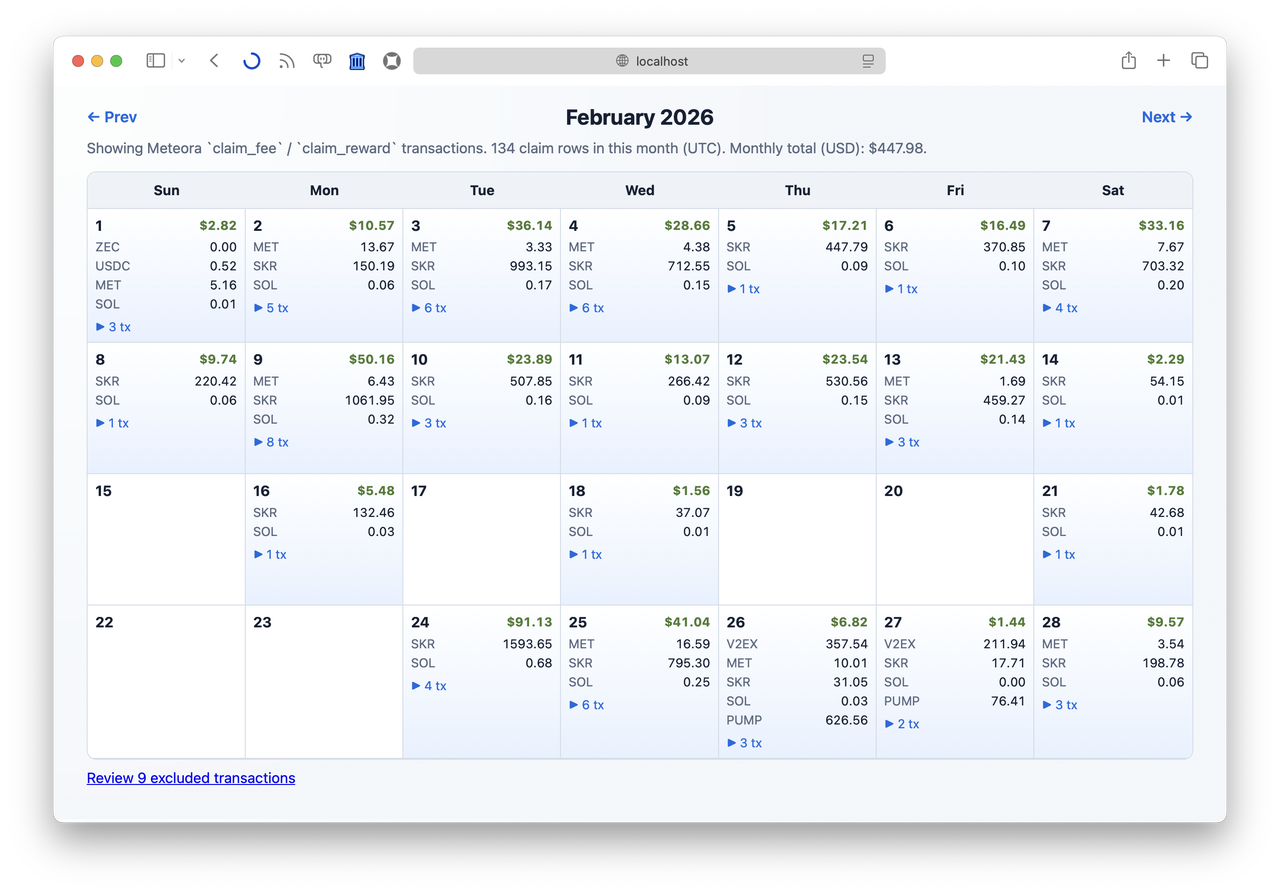The image size is (1280, 893).
Task: Expand the 3 tx list on February 1
Action: 113,327
